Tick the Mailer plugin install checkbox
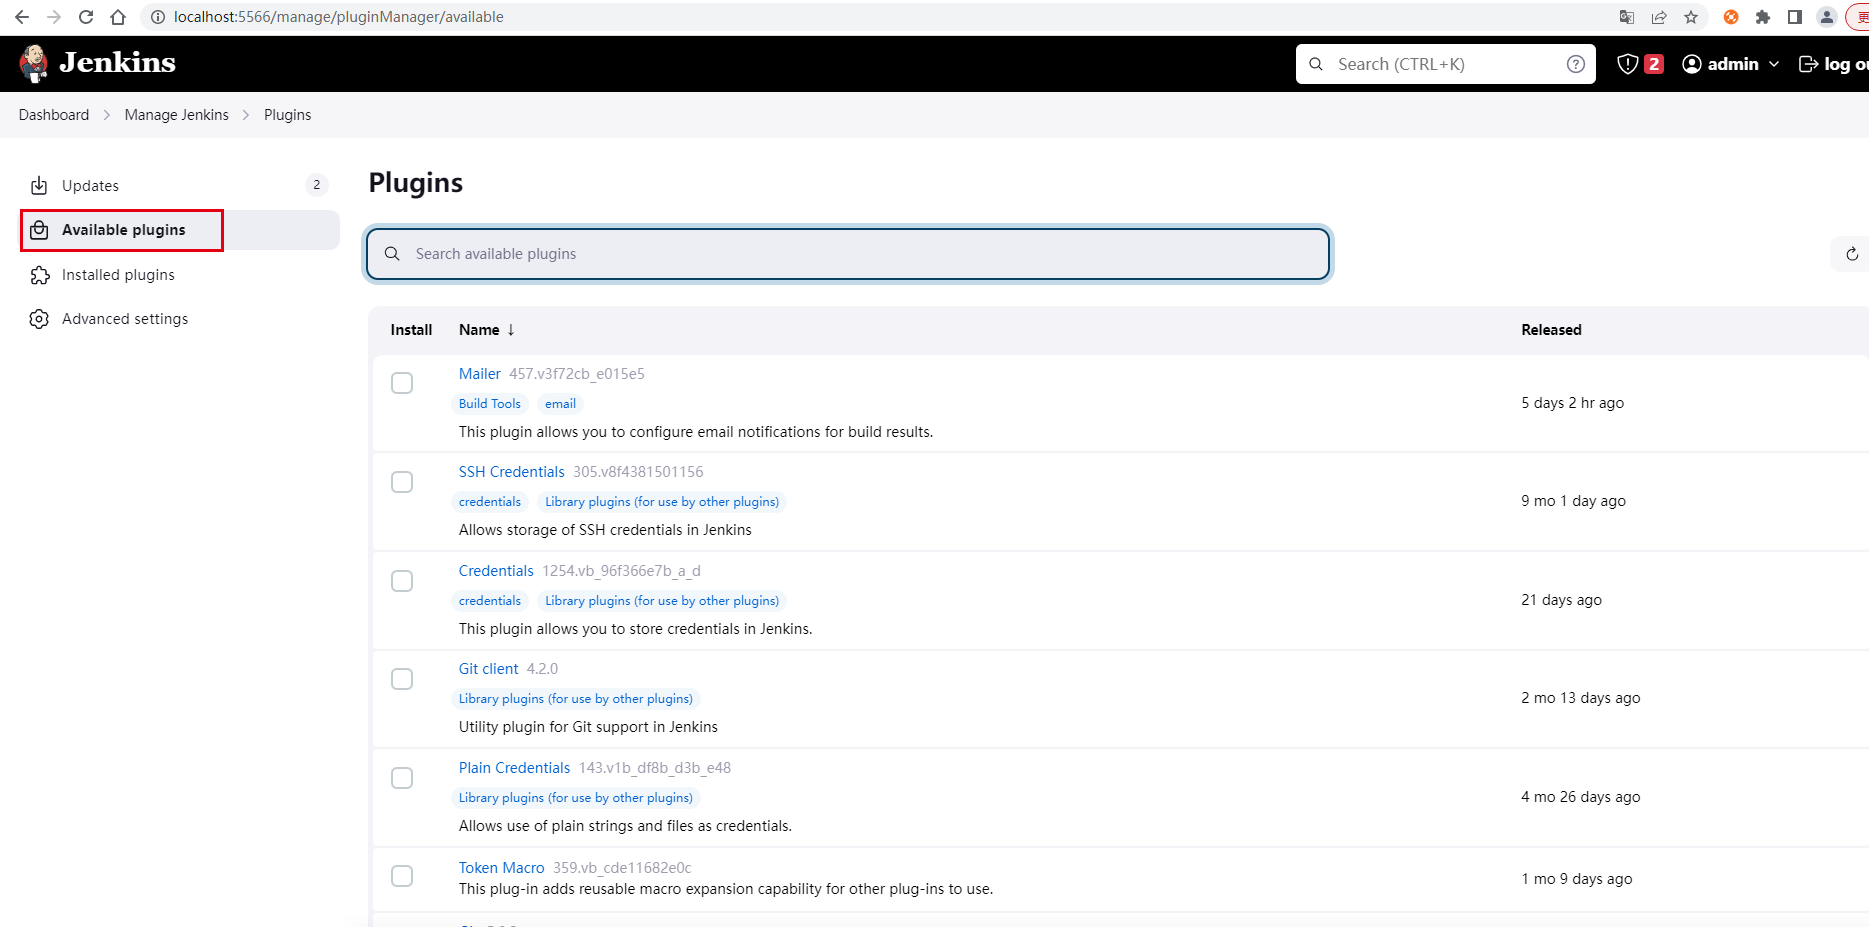Viewport: 1869px width, 927px height. pos(402,383)
